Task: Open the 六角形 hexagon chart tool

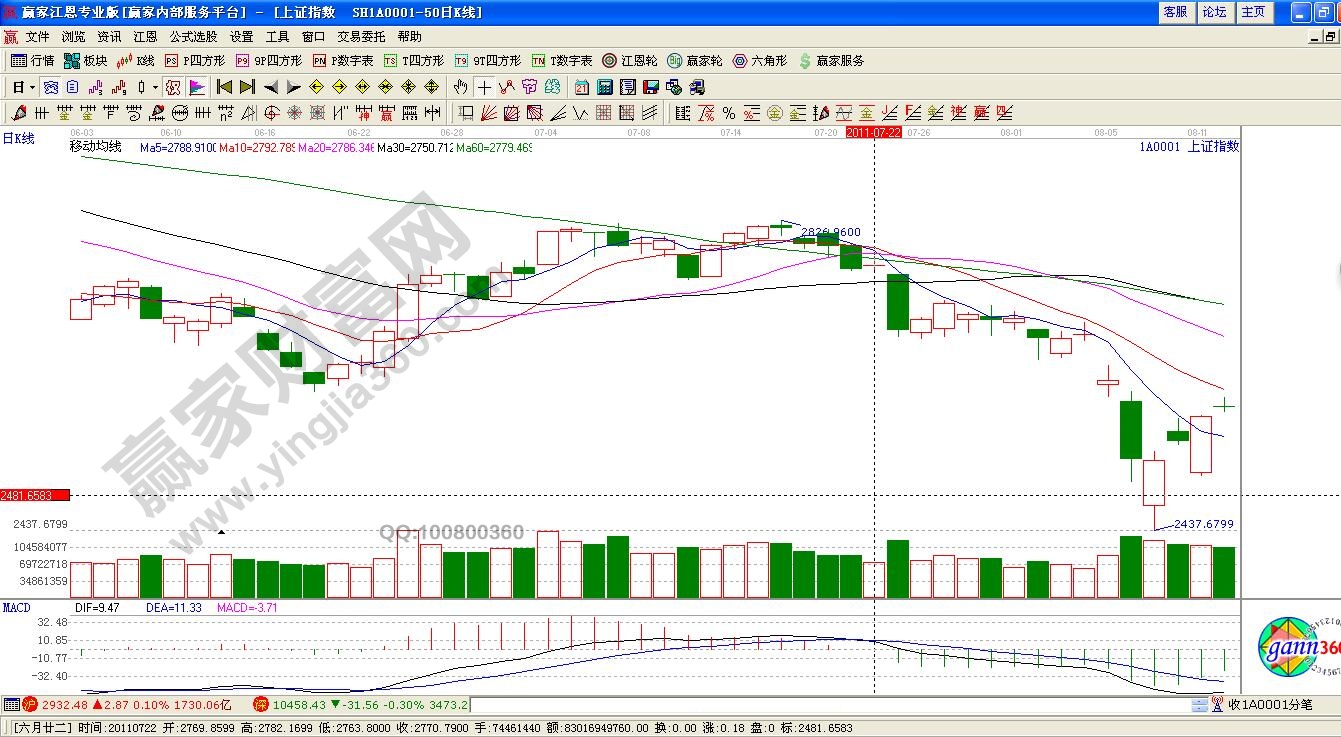Action: pyautogui.click(x=760, y=61)
